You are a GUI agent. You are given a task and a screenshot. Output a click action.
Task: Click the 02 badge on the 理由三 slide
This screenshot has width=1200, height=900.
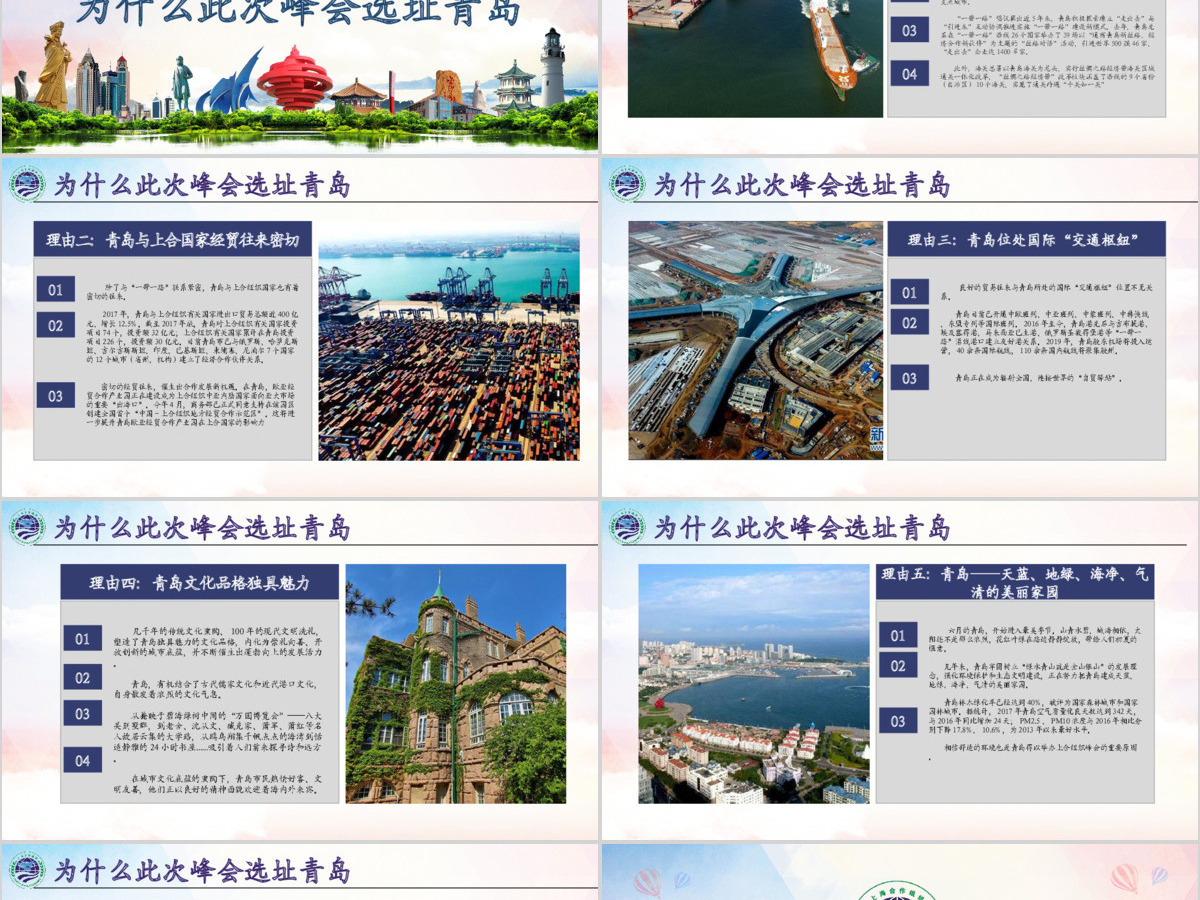pyautogui.click(x=909, y=323)
